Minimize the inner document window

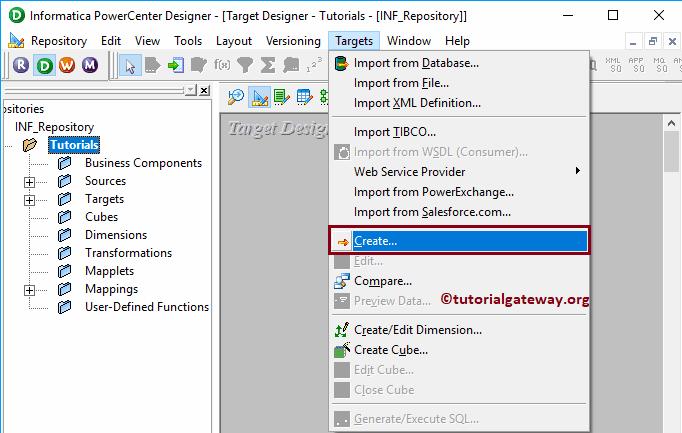point(633,41)
